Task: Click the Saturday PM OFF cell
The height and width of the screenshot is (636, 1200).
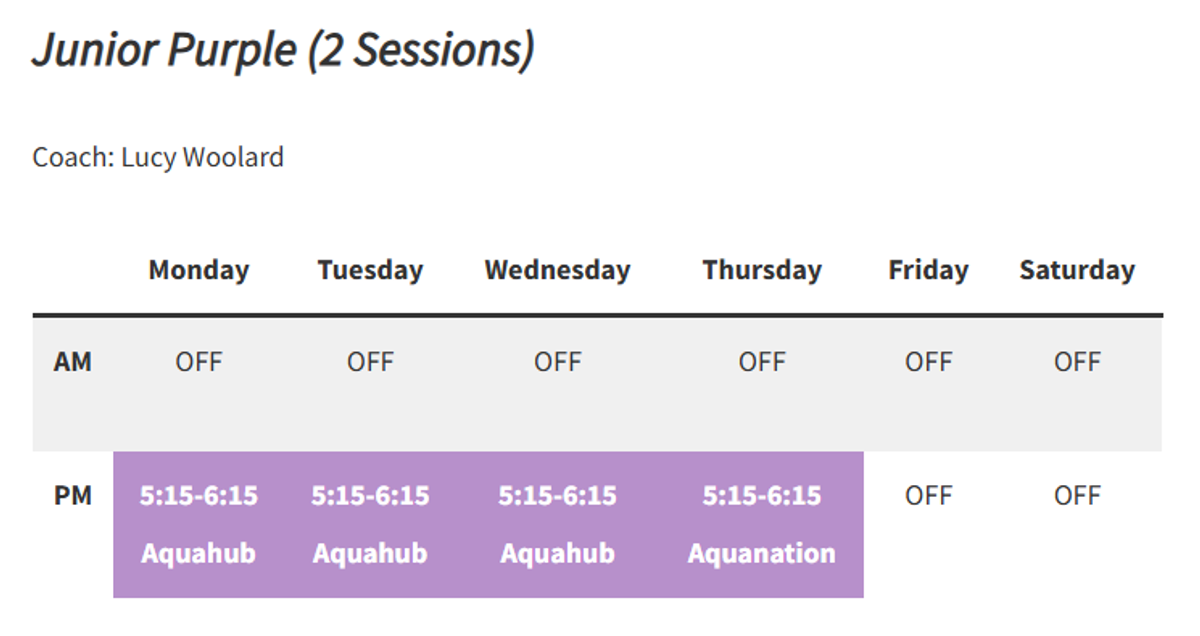Action: point(1077,496)
